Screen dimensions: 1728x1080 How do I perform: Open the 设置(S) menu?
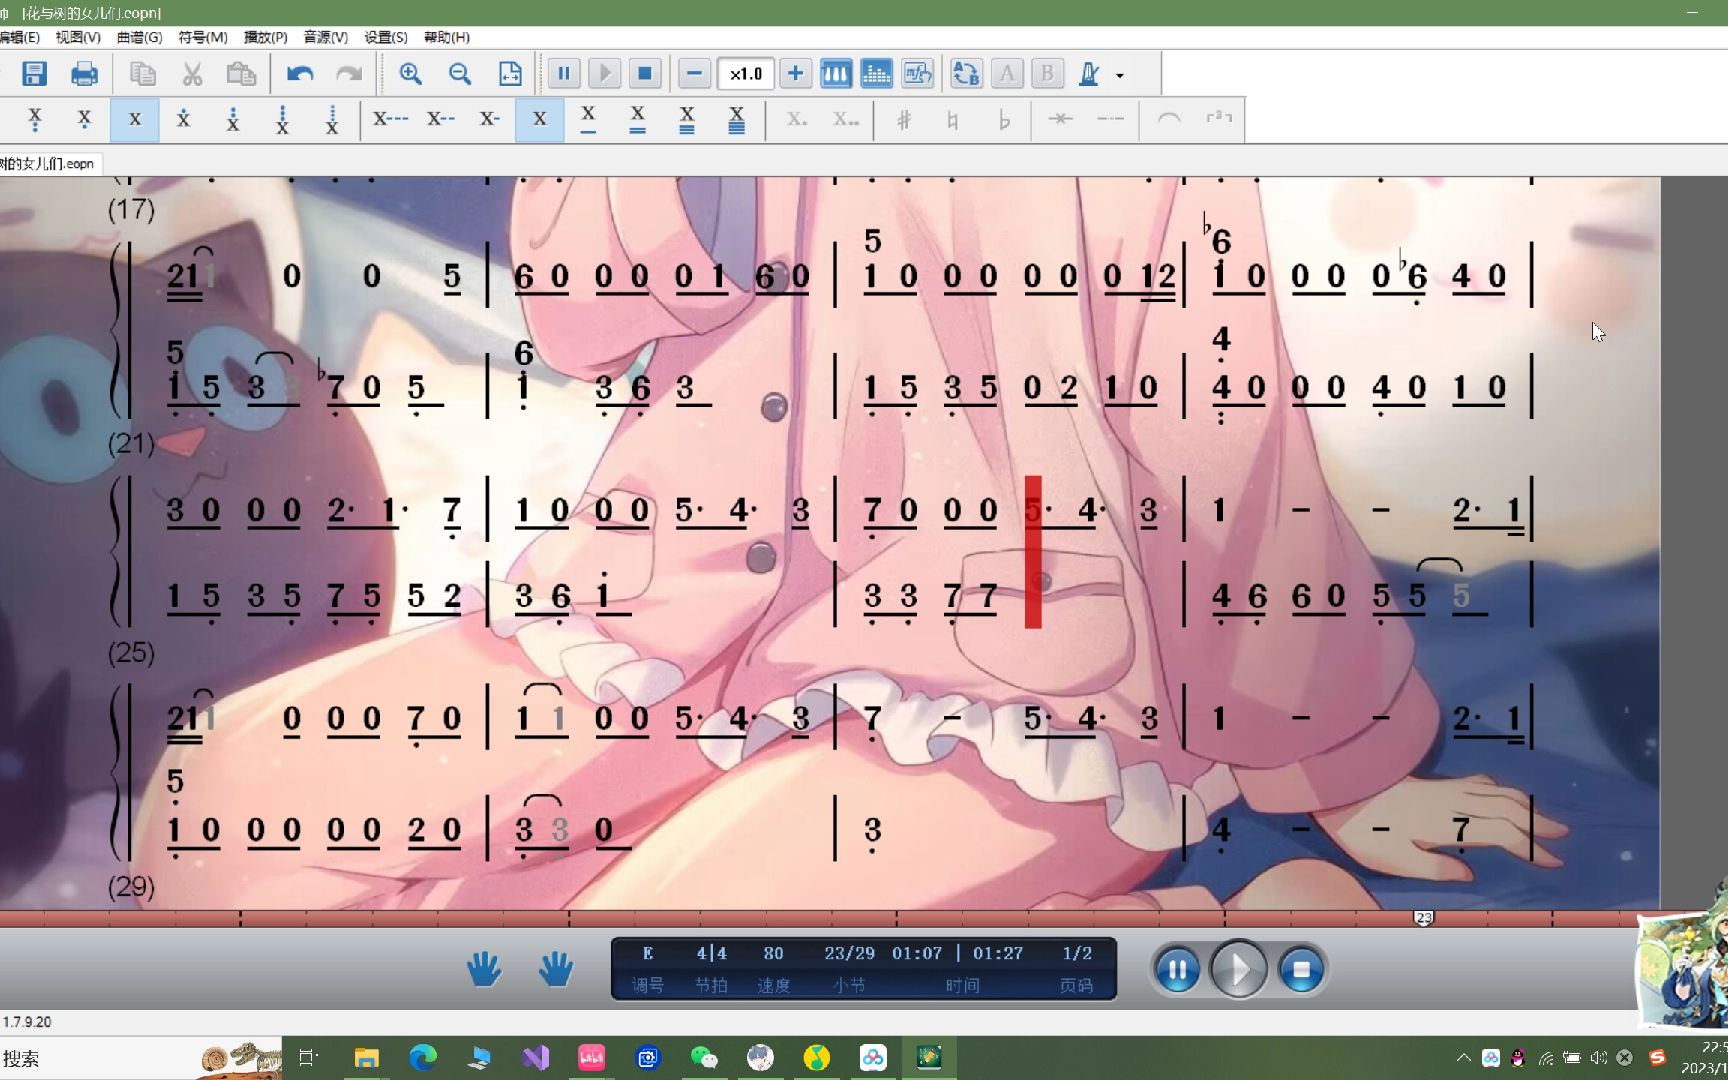(386, 37)
